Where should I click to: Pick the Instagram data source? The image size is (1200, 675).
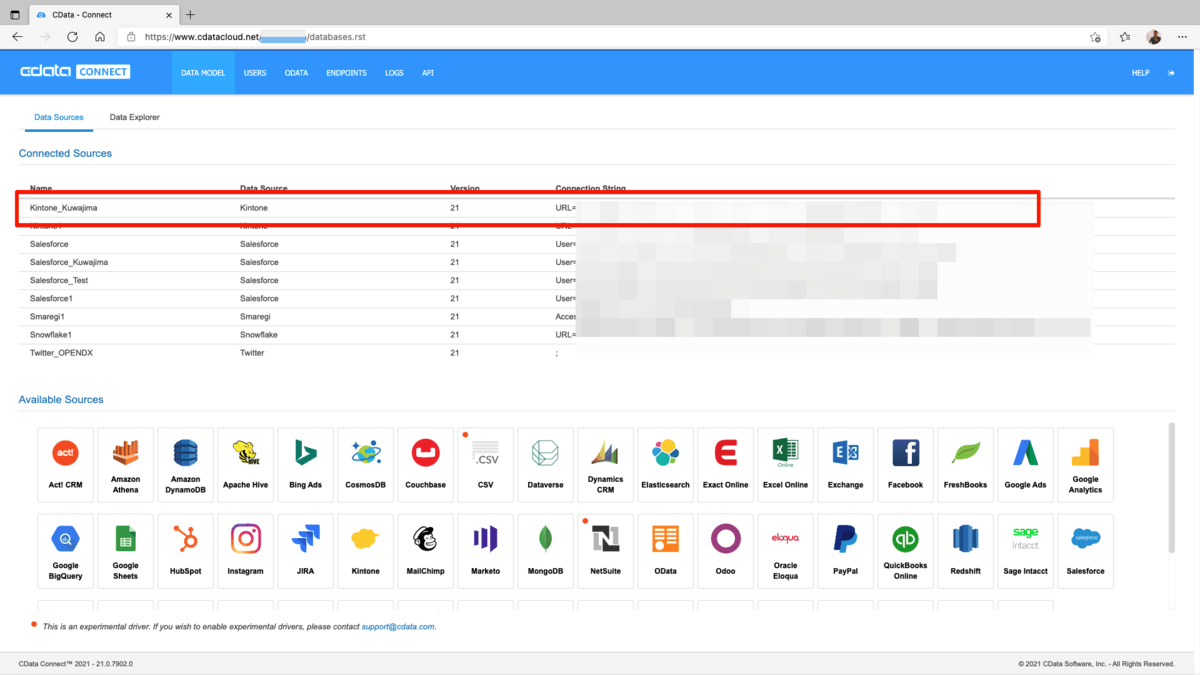pyautogui.click(x=245, y=551)
